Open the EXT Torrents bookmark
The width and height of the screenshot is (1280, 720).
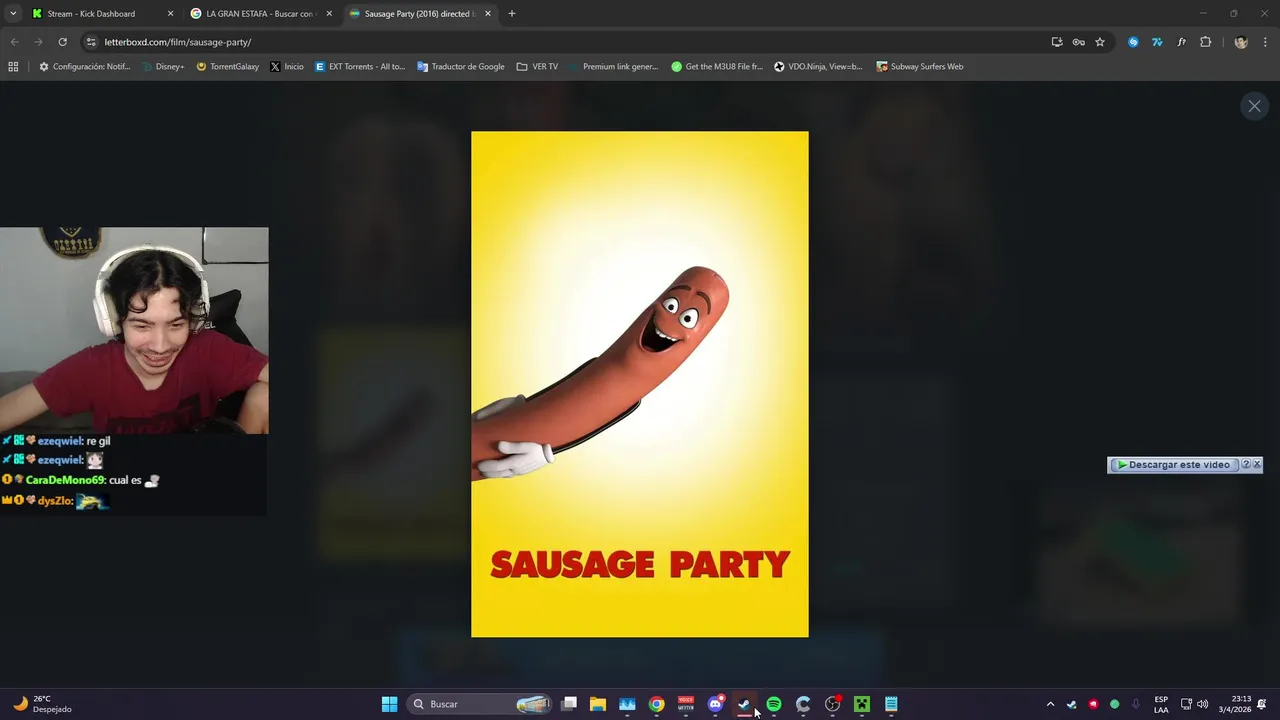click(360, 67)
